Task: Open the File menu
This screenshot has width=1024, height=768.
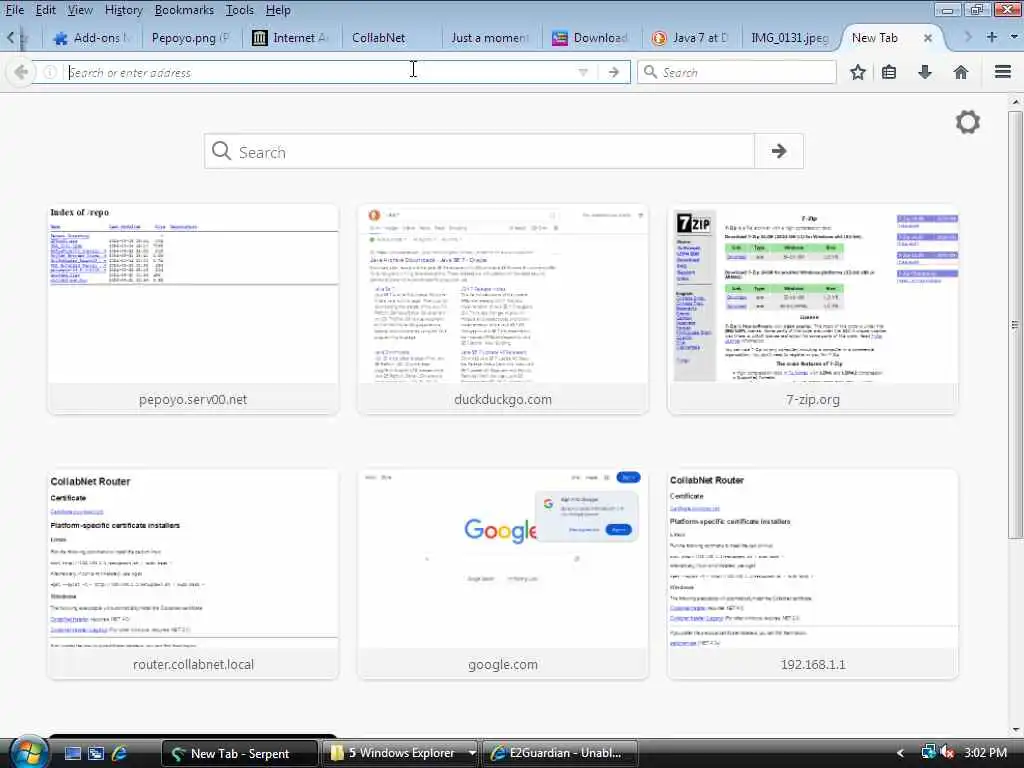Action: [14, 10]
